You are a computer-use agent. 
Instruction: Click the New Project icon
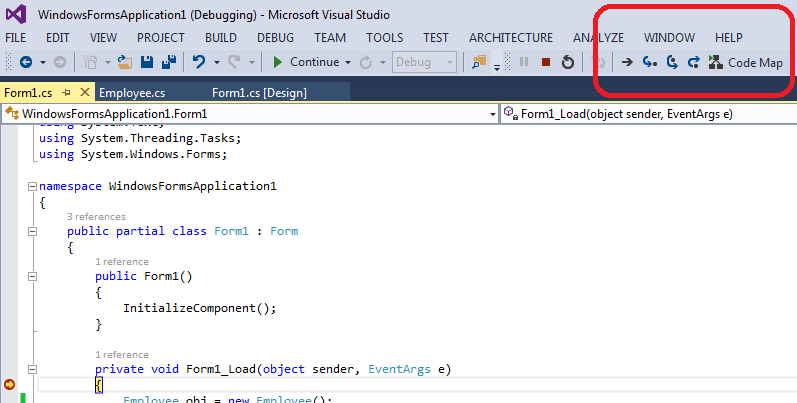pyautogui.click(x=90, y=62)
